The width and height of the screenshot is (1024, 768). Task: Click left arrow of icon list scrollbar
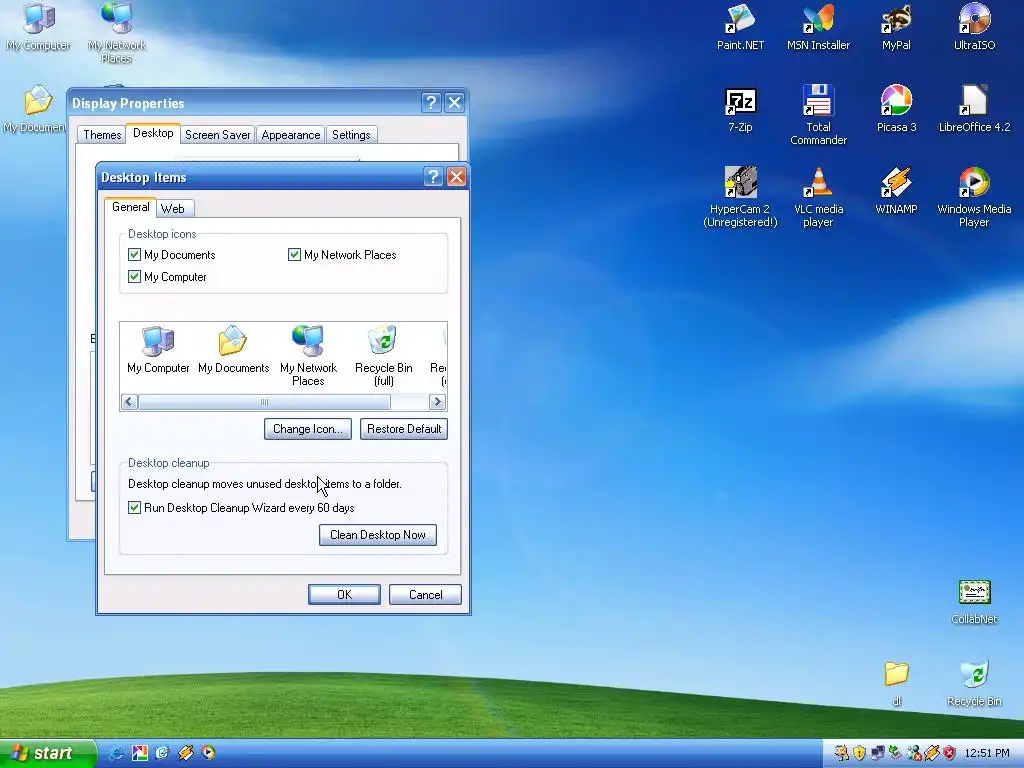tap(129, 402)
